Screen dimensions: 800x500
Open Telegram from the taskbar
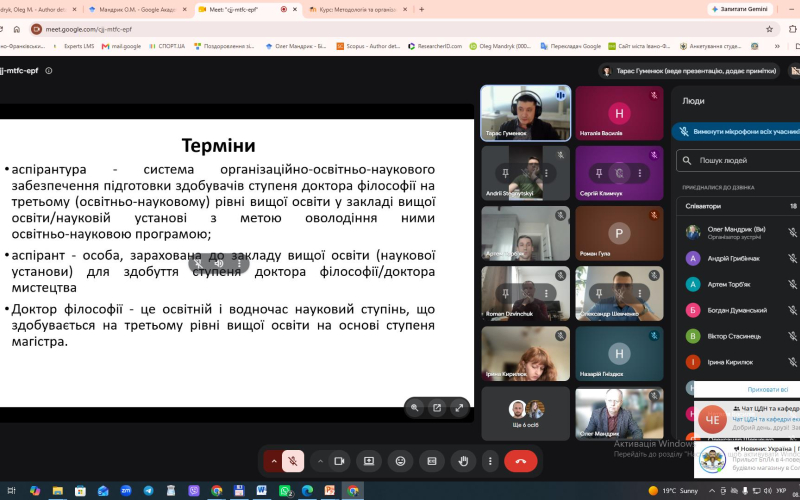148,491
